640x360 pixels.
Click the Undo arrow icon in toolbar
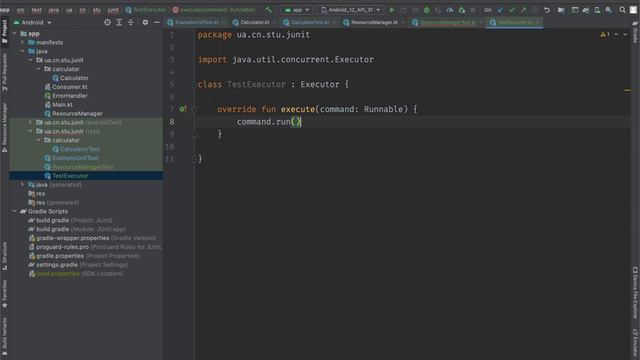[x=547, y=10]
